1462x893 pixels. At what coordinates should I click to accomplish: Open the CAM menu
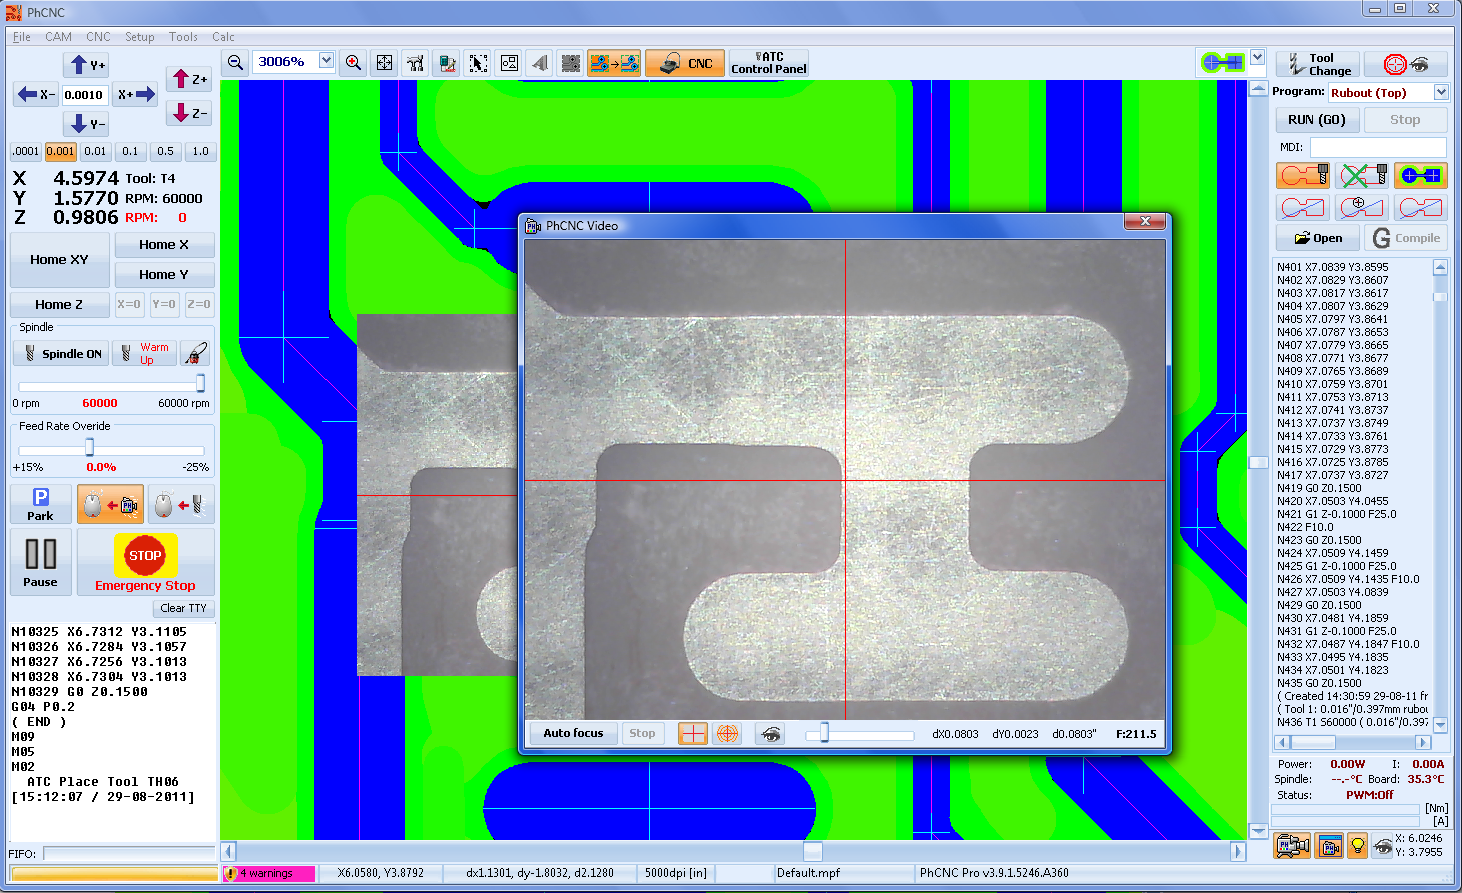pos(58,37)
